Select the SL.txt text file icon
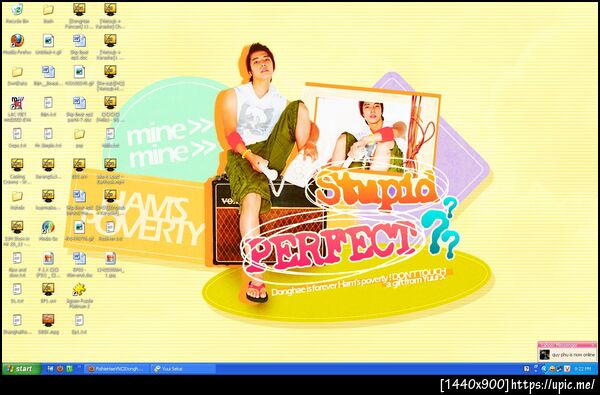 (x=17, y=294)
